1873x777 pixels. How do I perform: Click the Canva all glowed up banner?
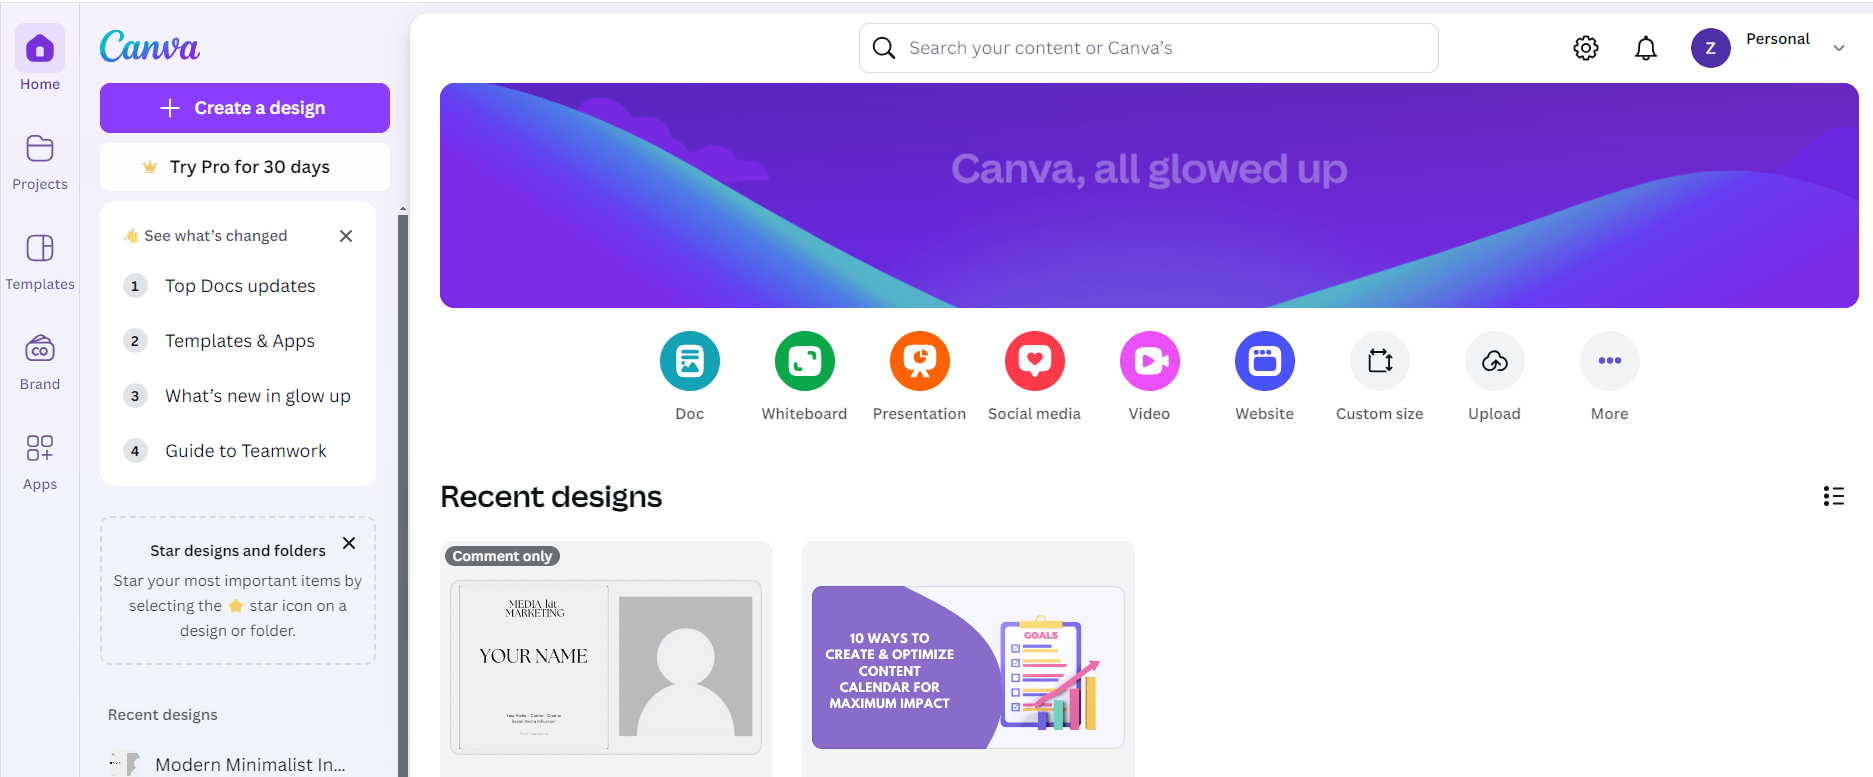pyautogui.click(x=1149, y=195)
